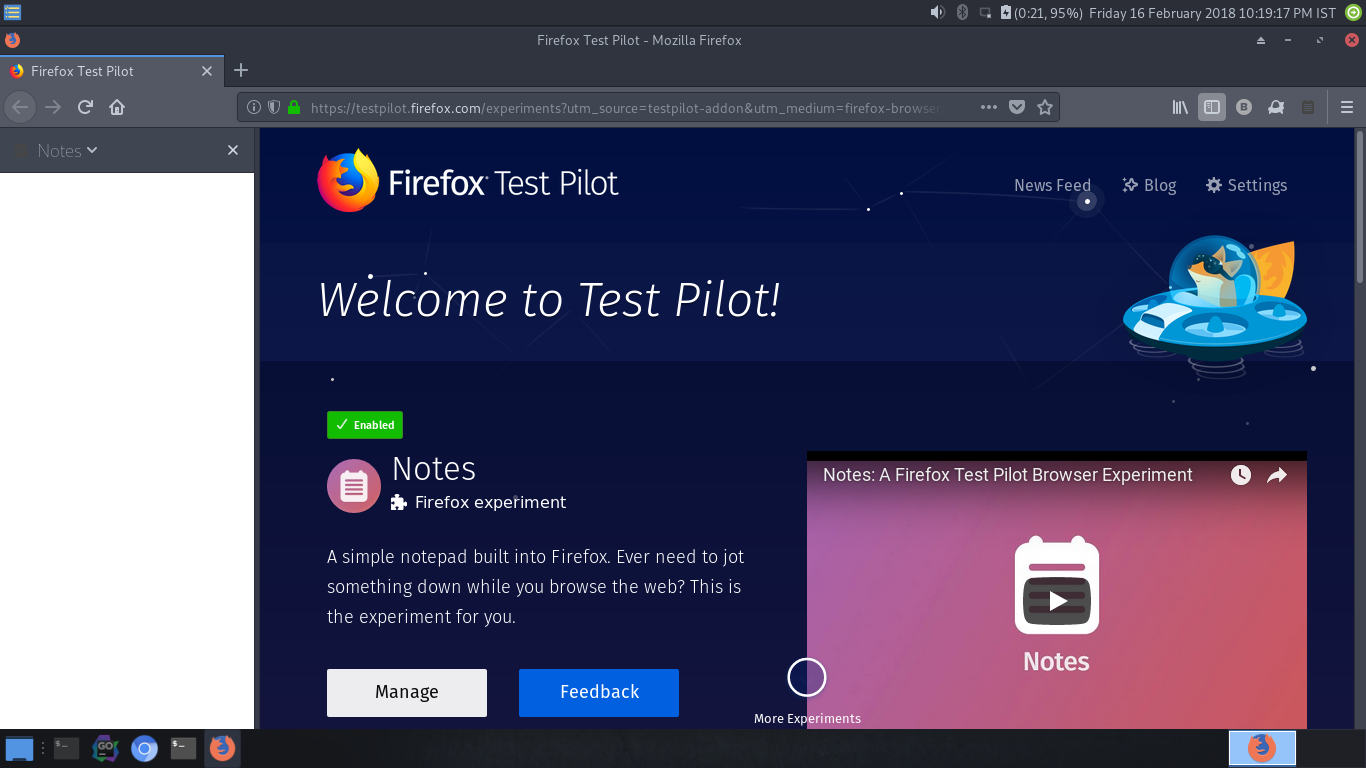Screen dimensions: 1366x768
Task: Open the News Feed link
Action: [x=1052, y=185]
